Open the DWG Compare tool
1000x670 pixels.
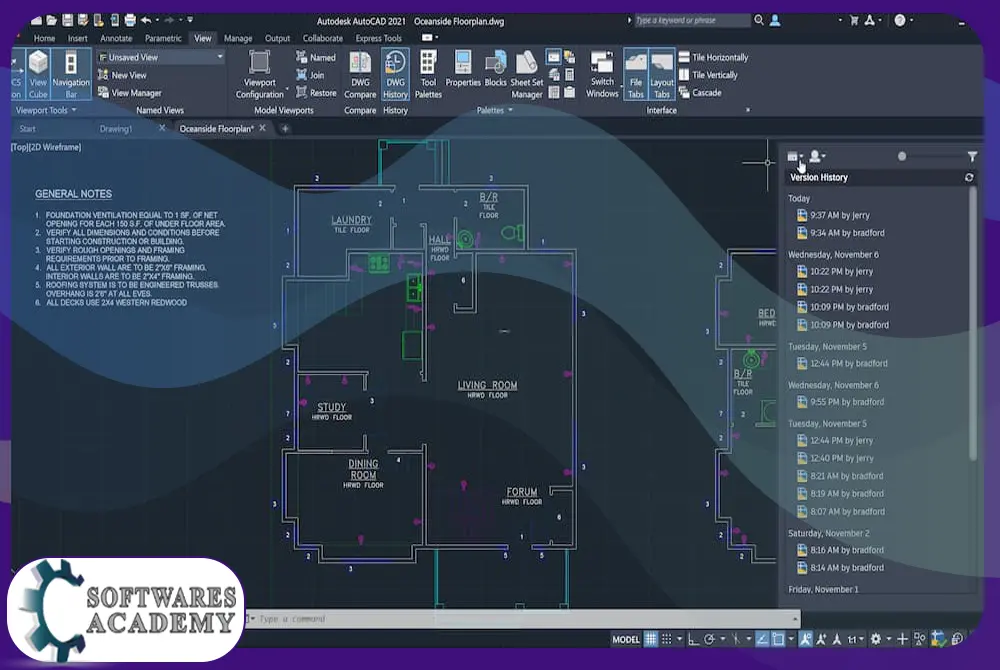pos(360,75)
